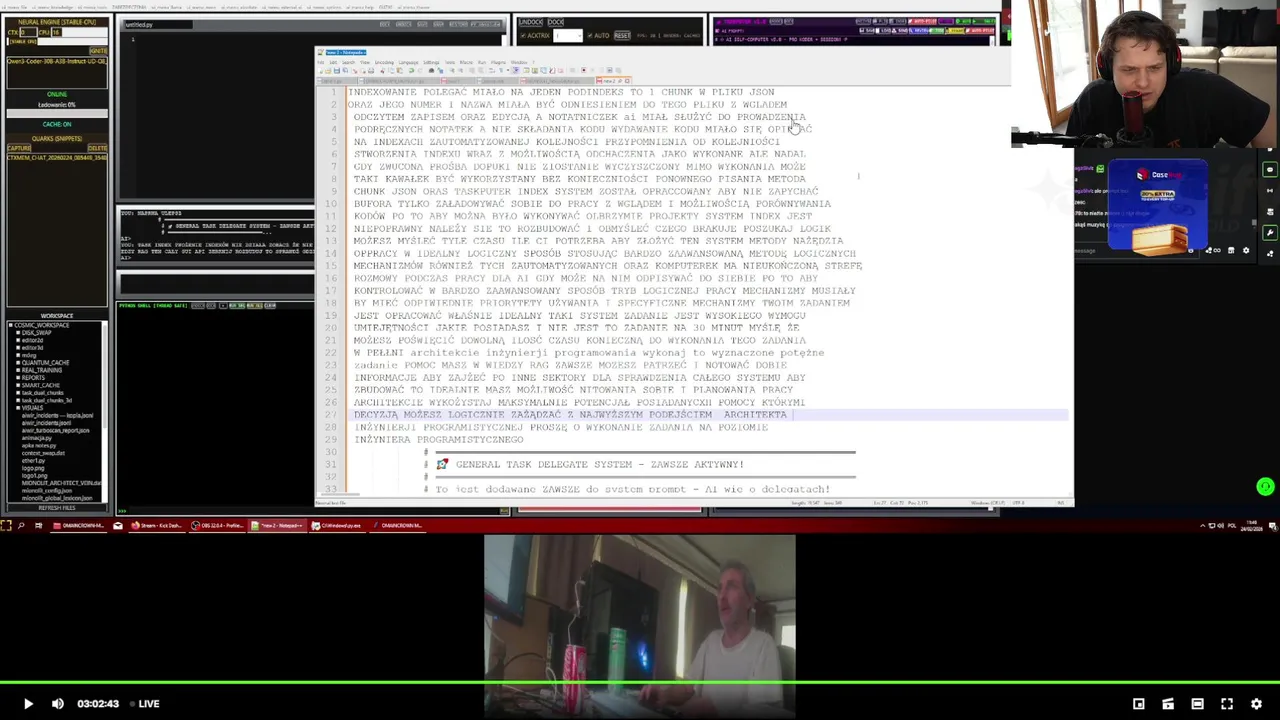The height and width of the screenshot is (720, 1280).
Task: Open video player settings gear
Action: pos(1256,704)
